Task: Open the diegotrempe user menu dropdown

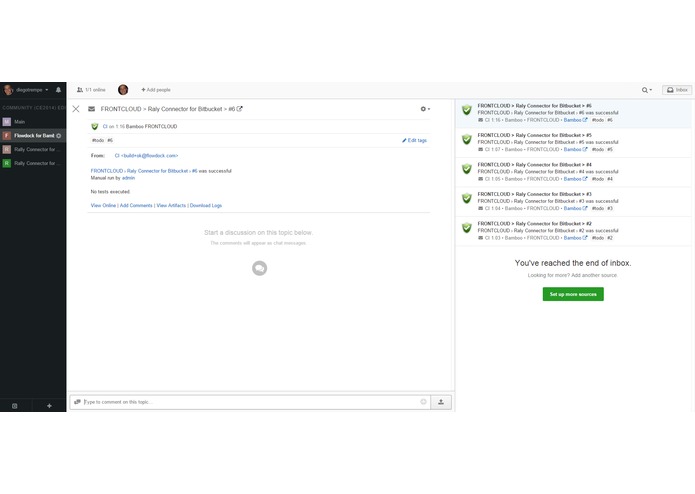Action: pyautogui.click(x=32, y=90)
